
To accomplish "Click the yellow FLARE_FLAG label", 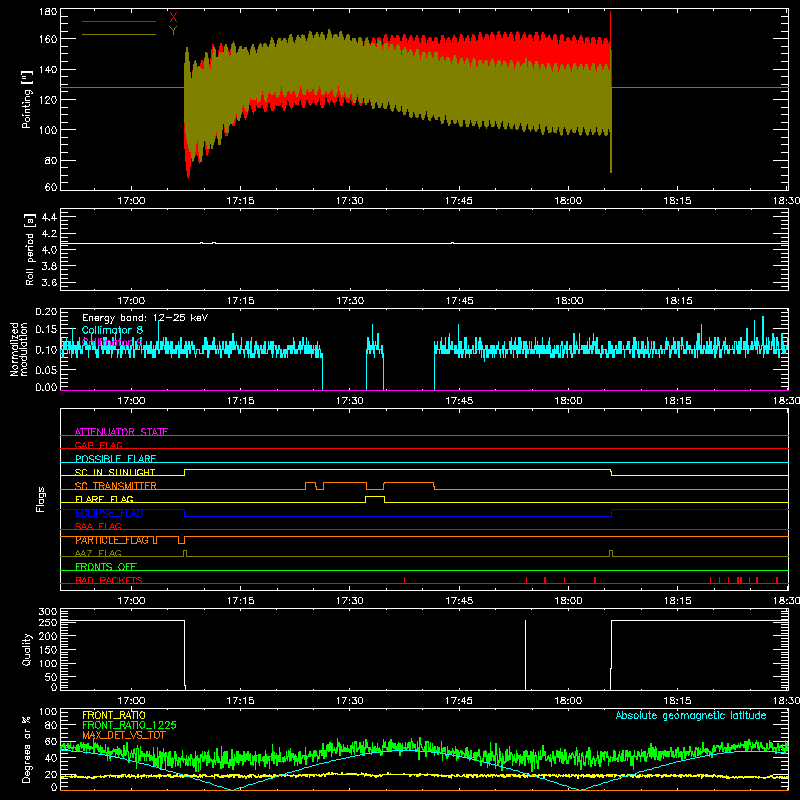I will pos(104,499).
